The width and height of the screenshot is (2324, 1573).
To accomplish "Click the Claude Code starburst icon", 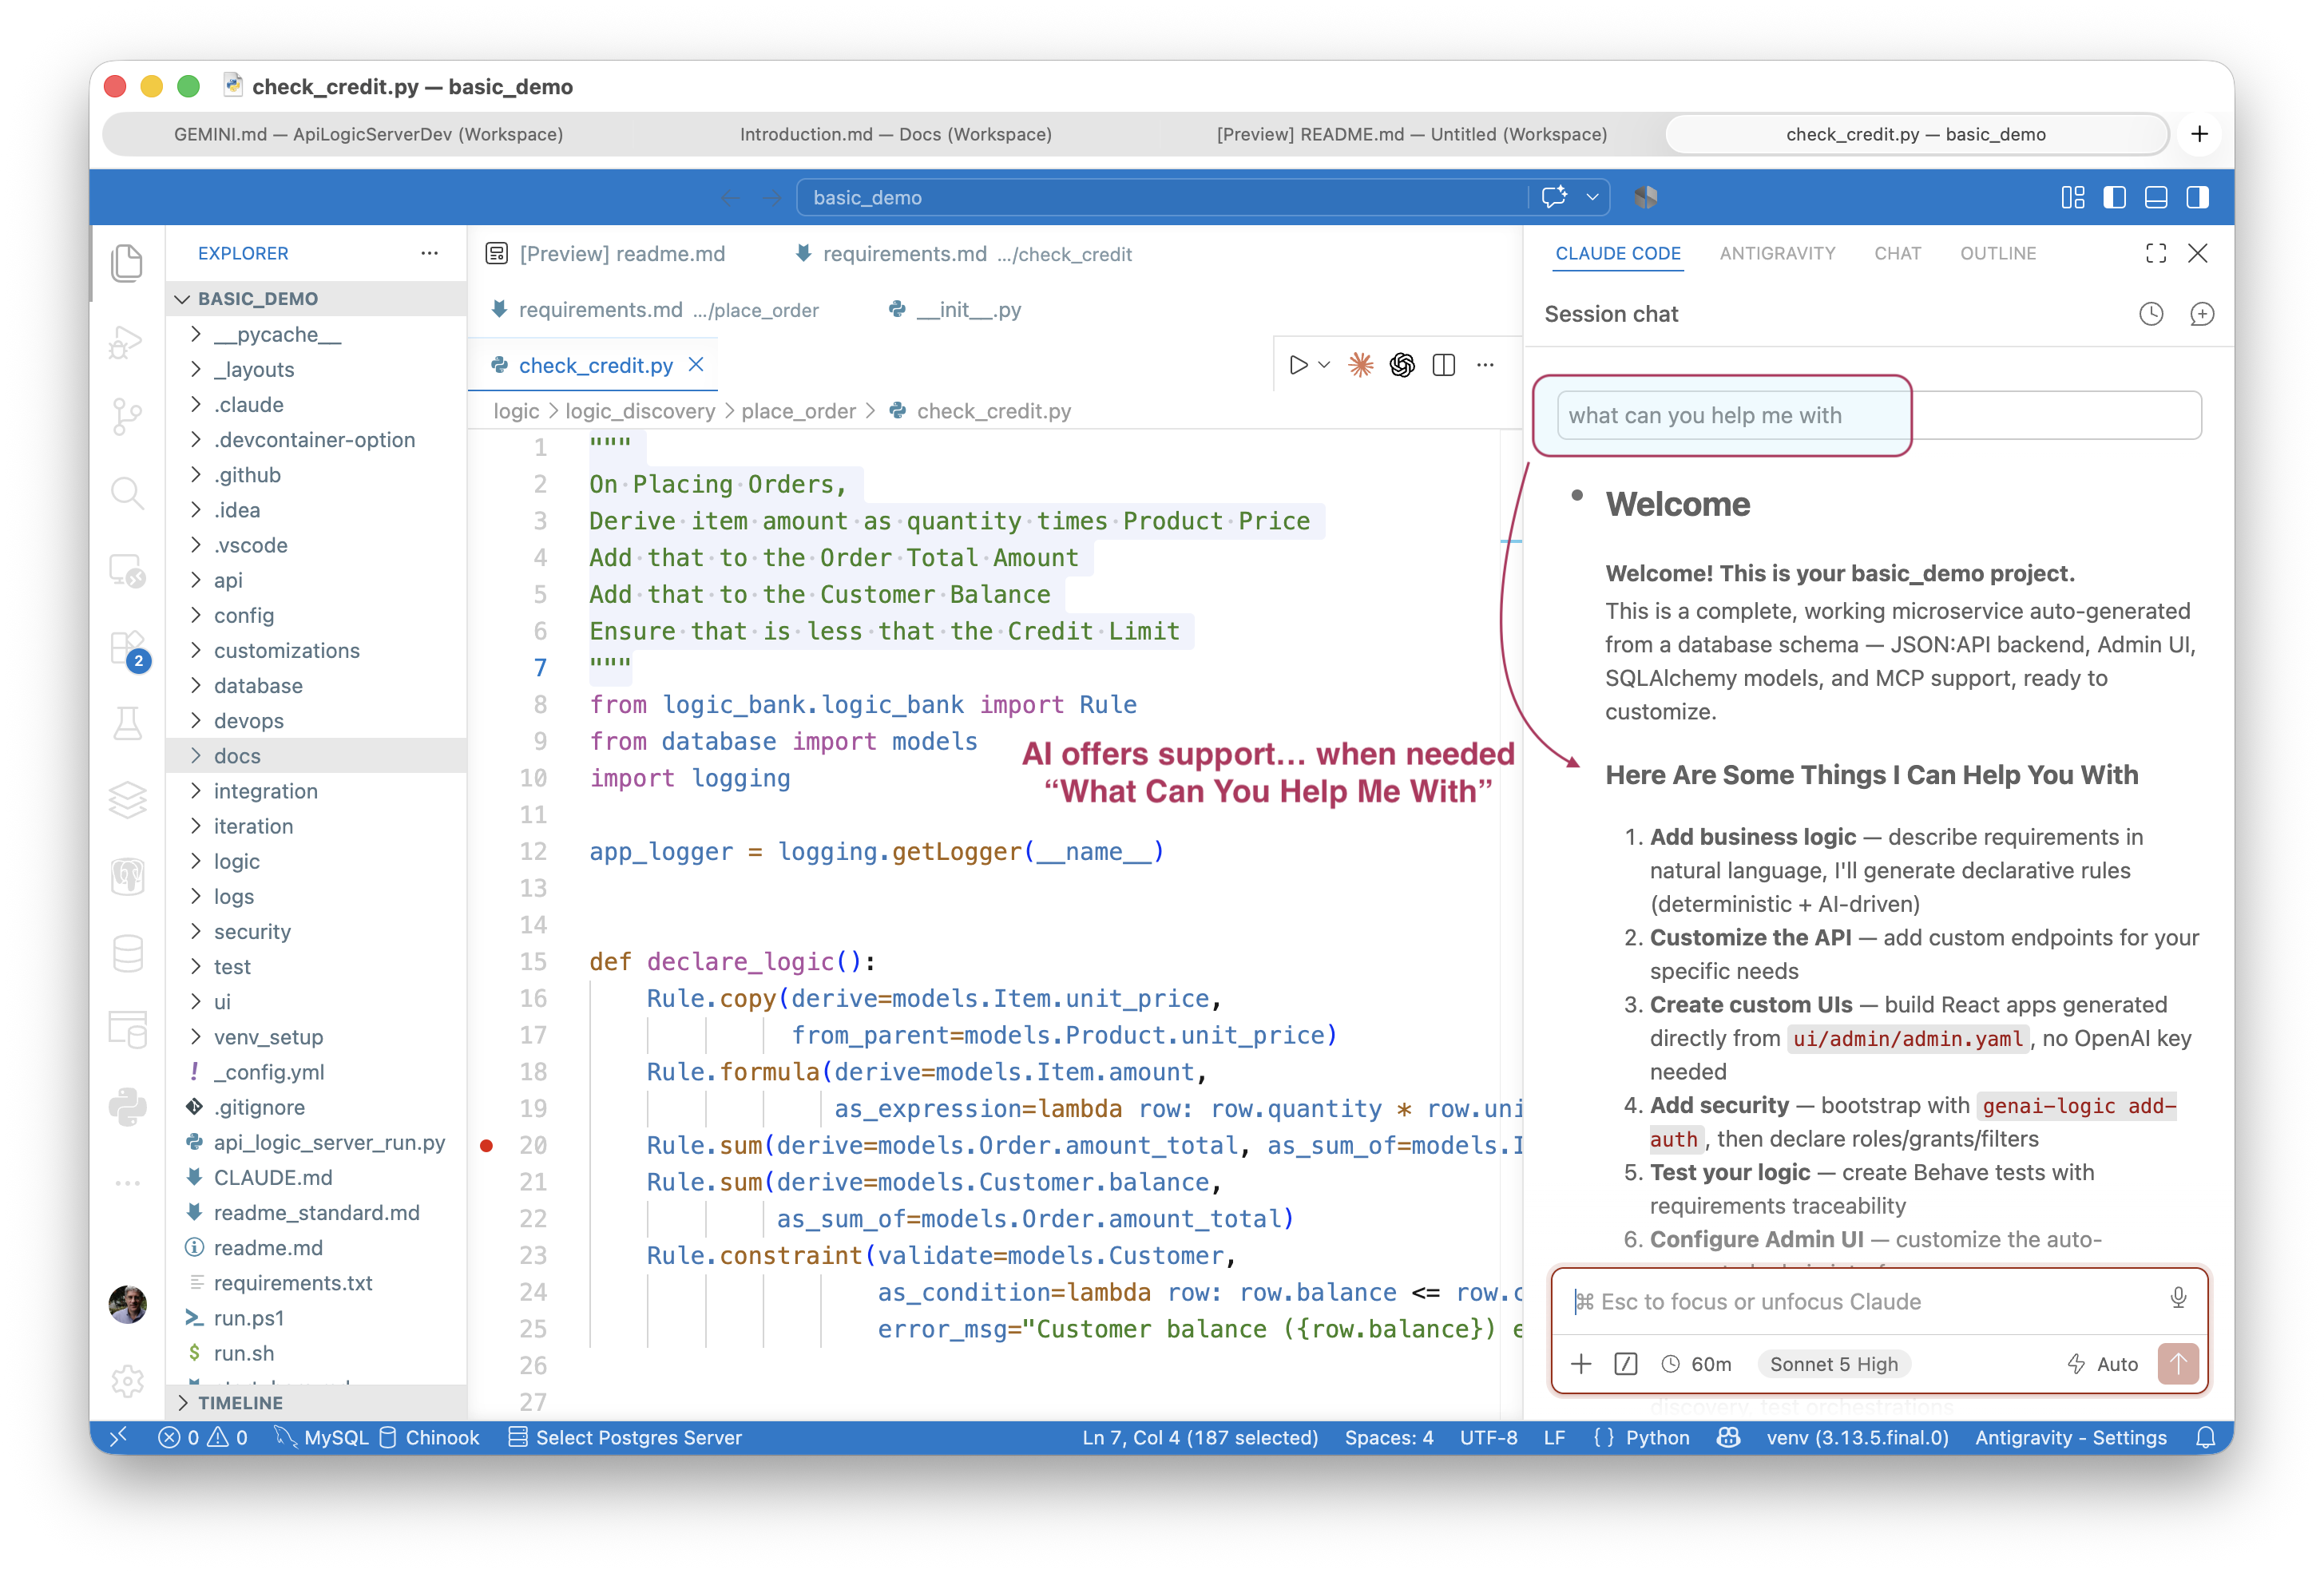I will pyautogui.click(x=1360, y=365).
